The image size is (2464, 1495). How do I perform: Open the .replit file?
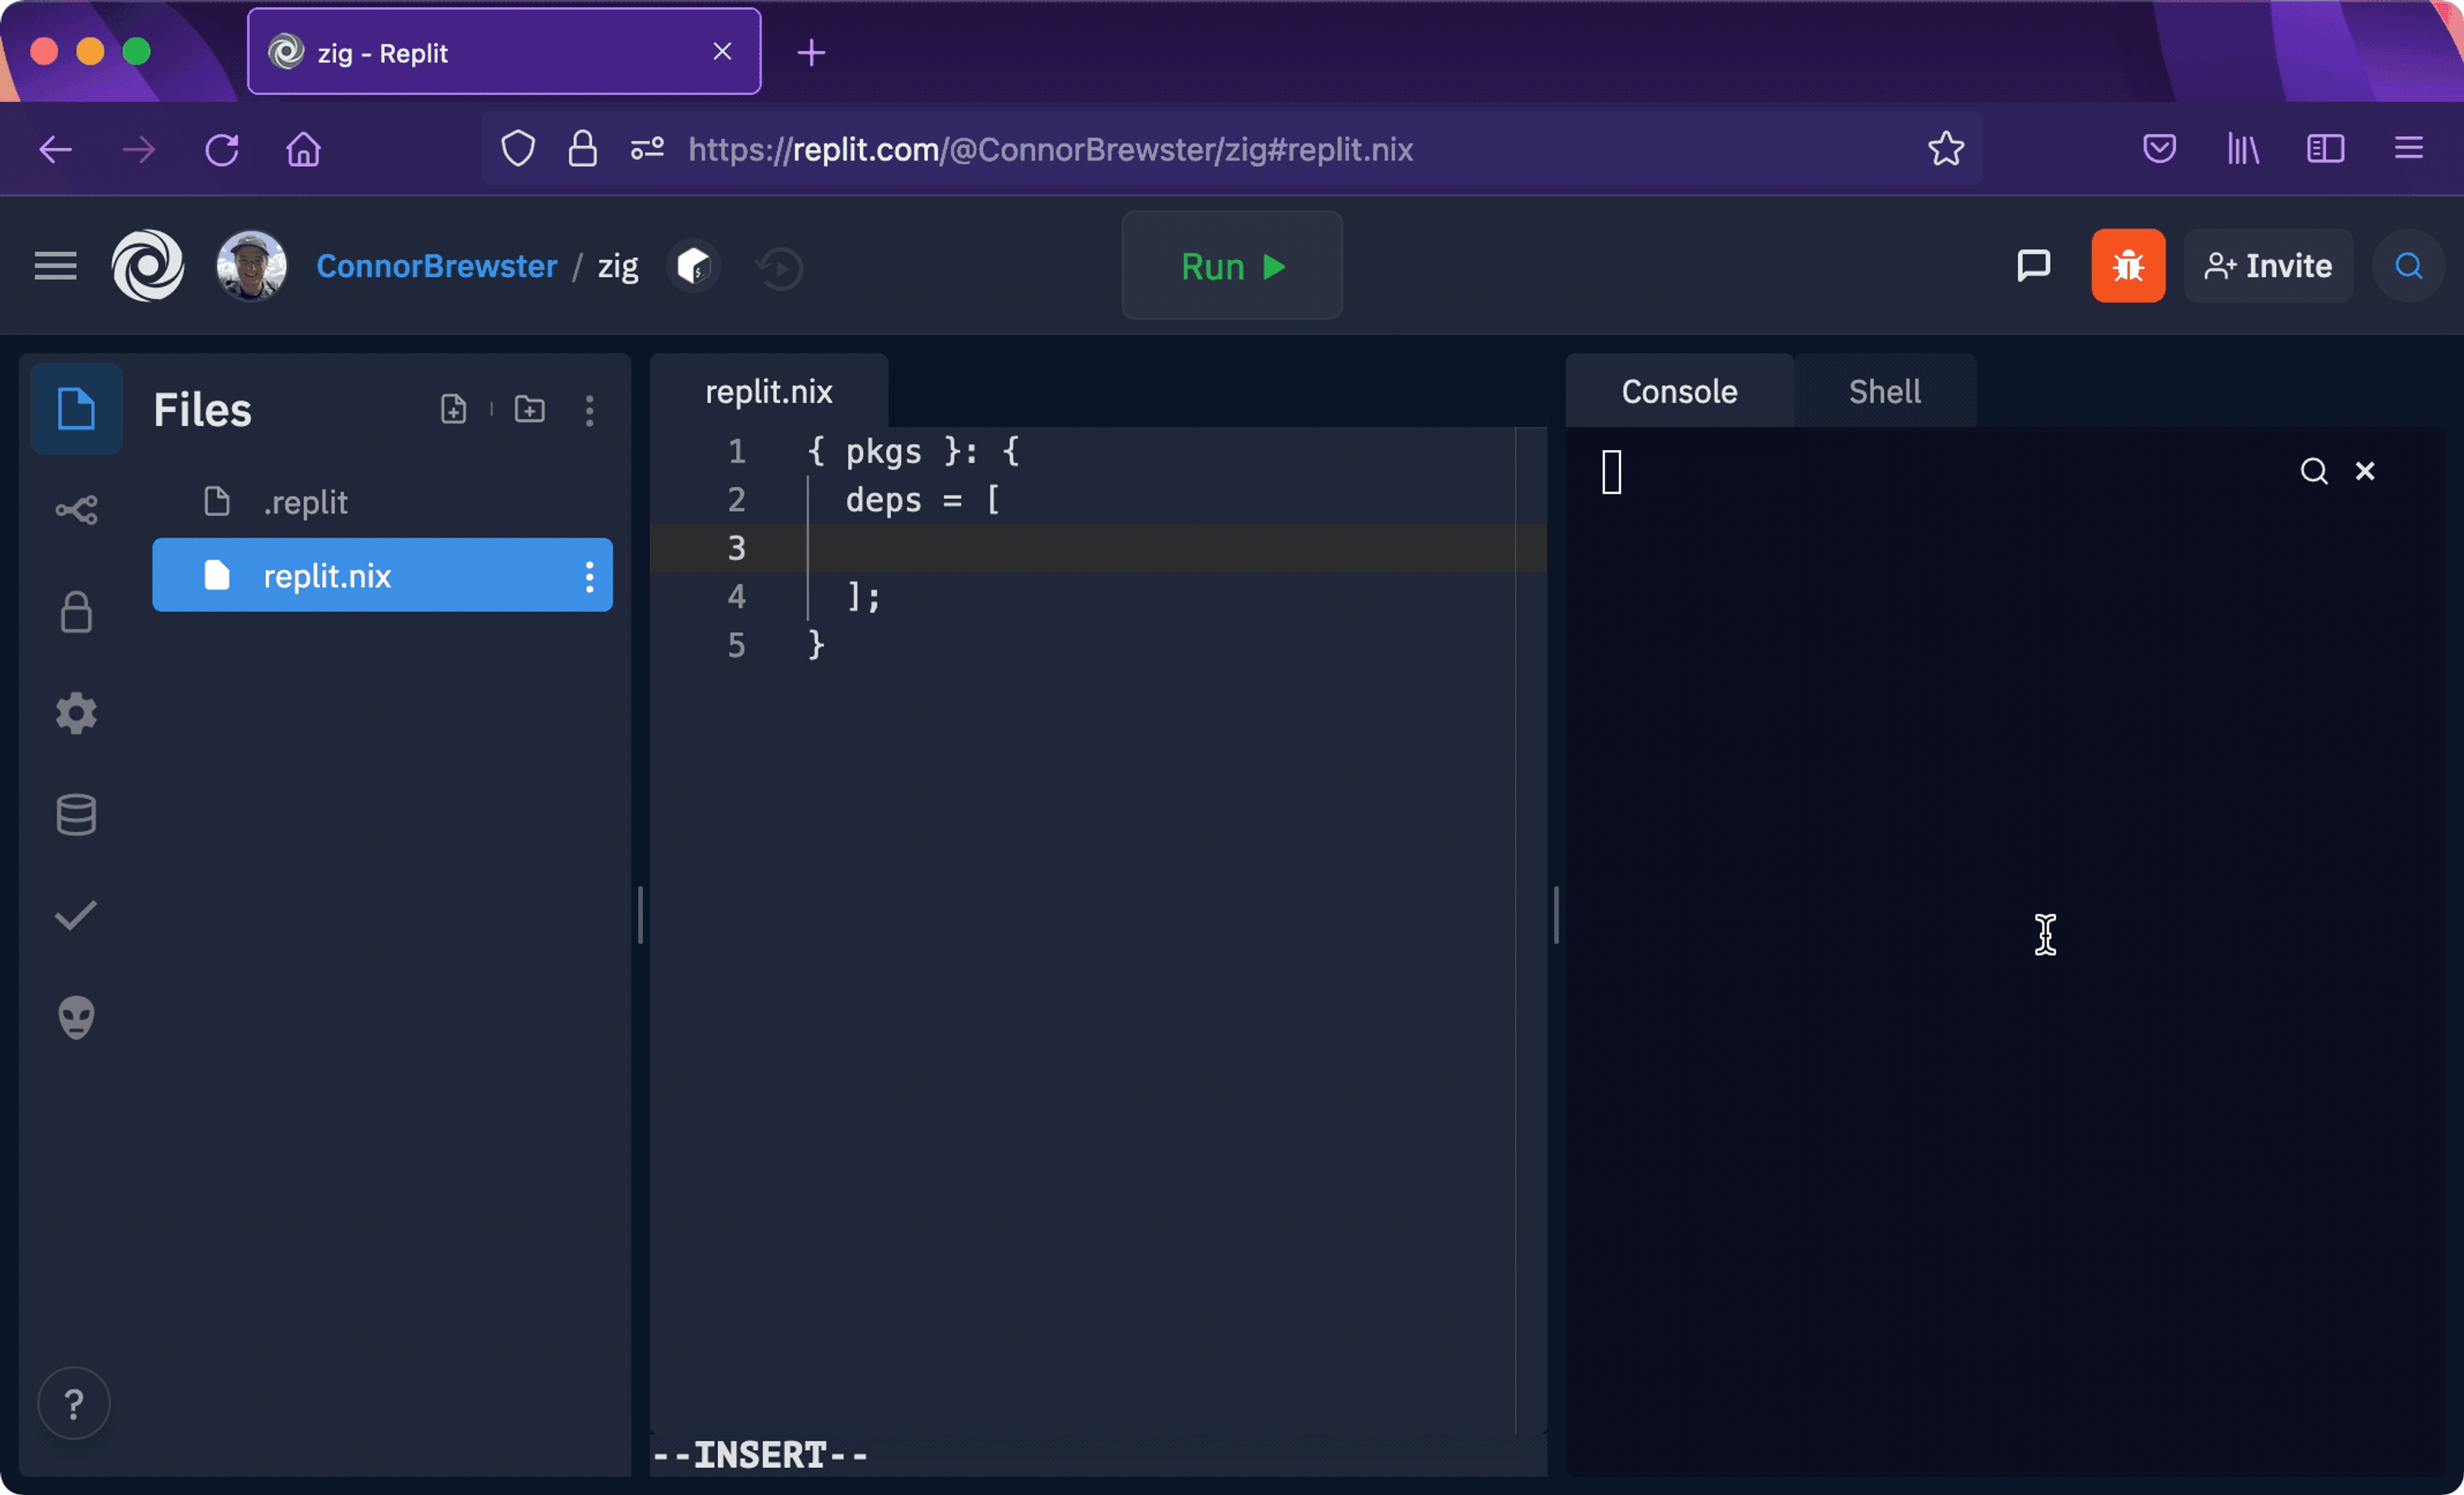coord(305,502)
